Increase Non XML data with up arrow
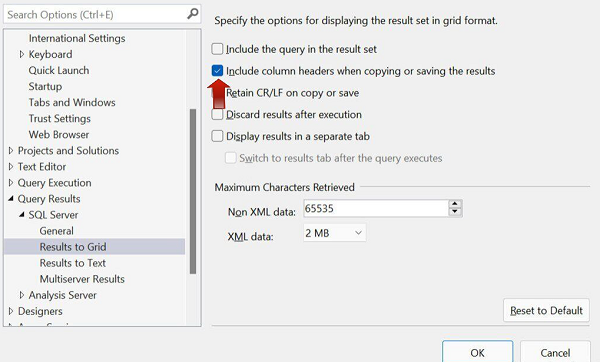600x362 pixels. pyautogui.click(x=455, y=204)
